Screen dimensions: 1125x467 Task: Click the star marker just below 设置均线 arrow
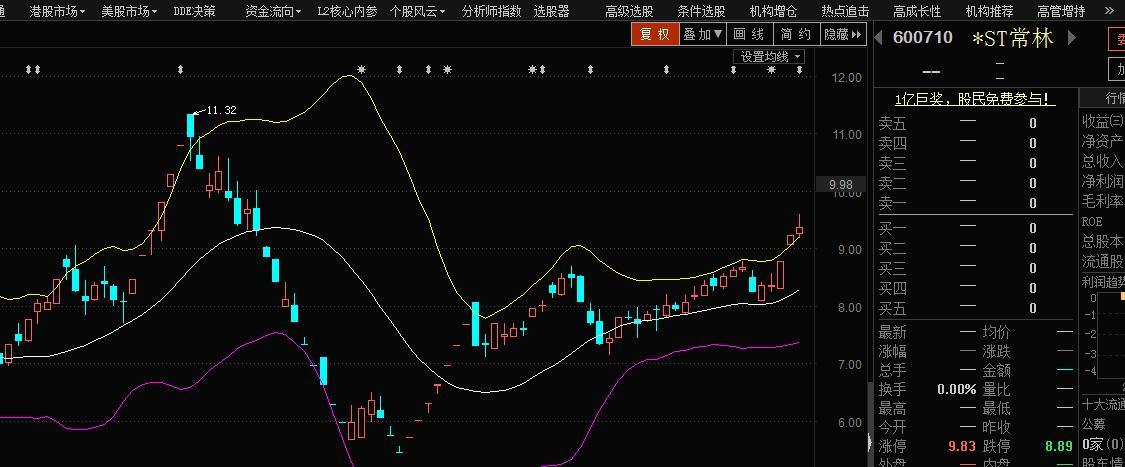[x=771, y=70]
